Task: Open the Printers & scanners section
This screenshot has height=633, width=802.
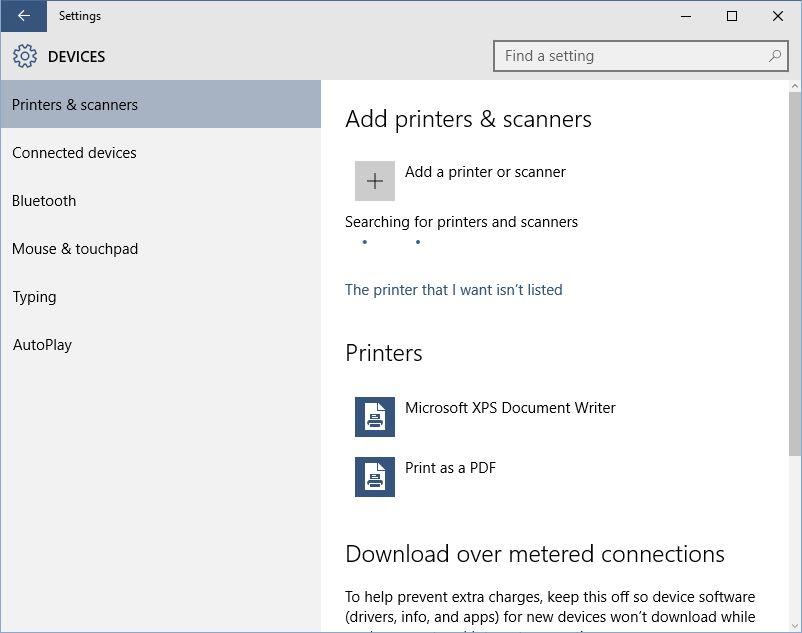Action: pyautogui.click(x=161, y=104)
